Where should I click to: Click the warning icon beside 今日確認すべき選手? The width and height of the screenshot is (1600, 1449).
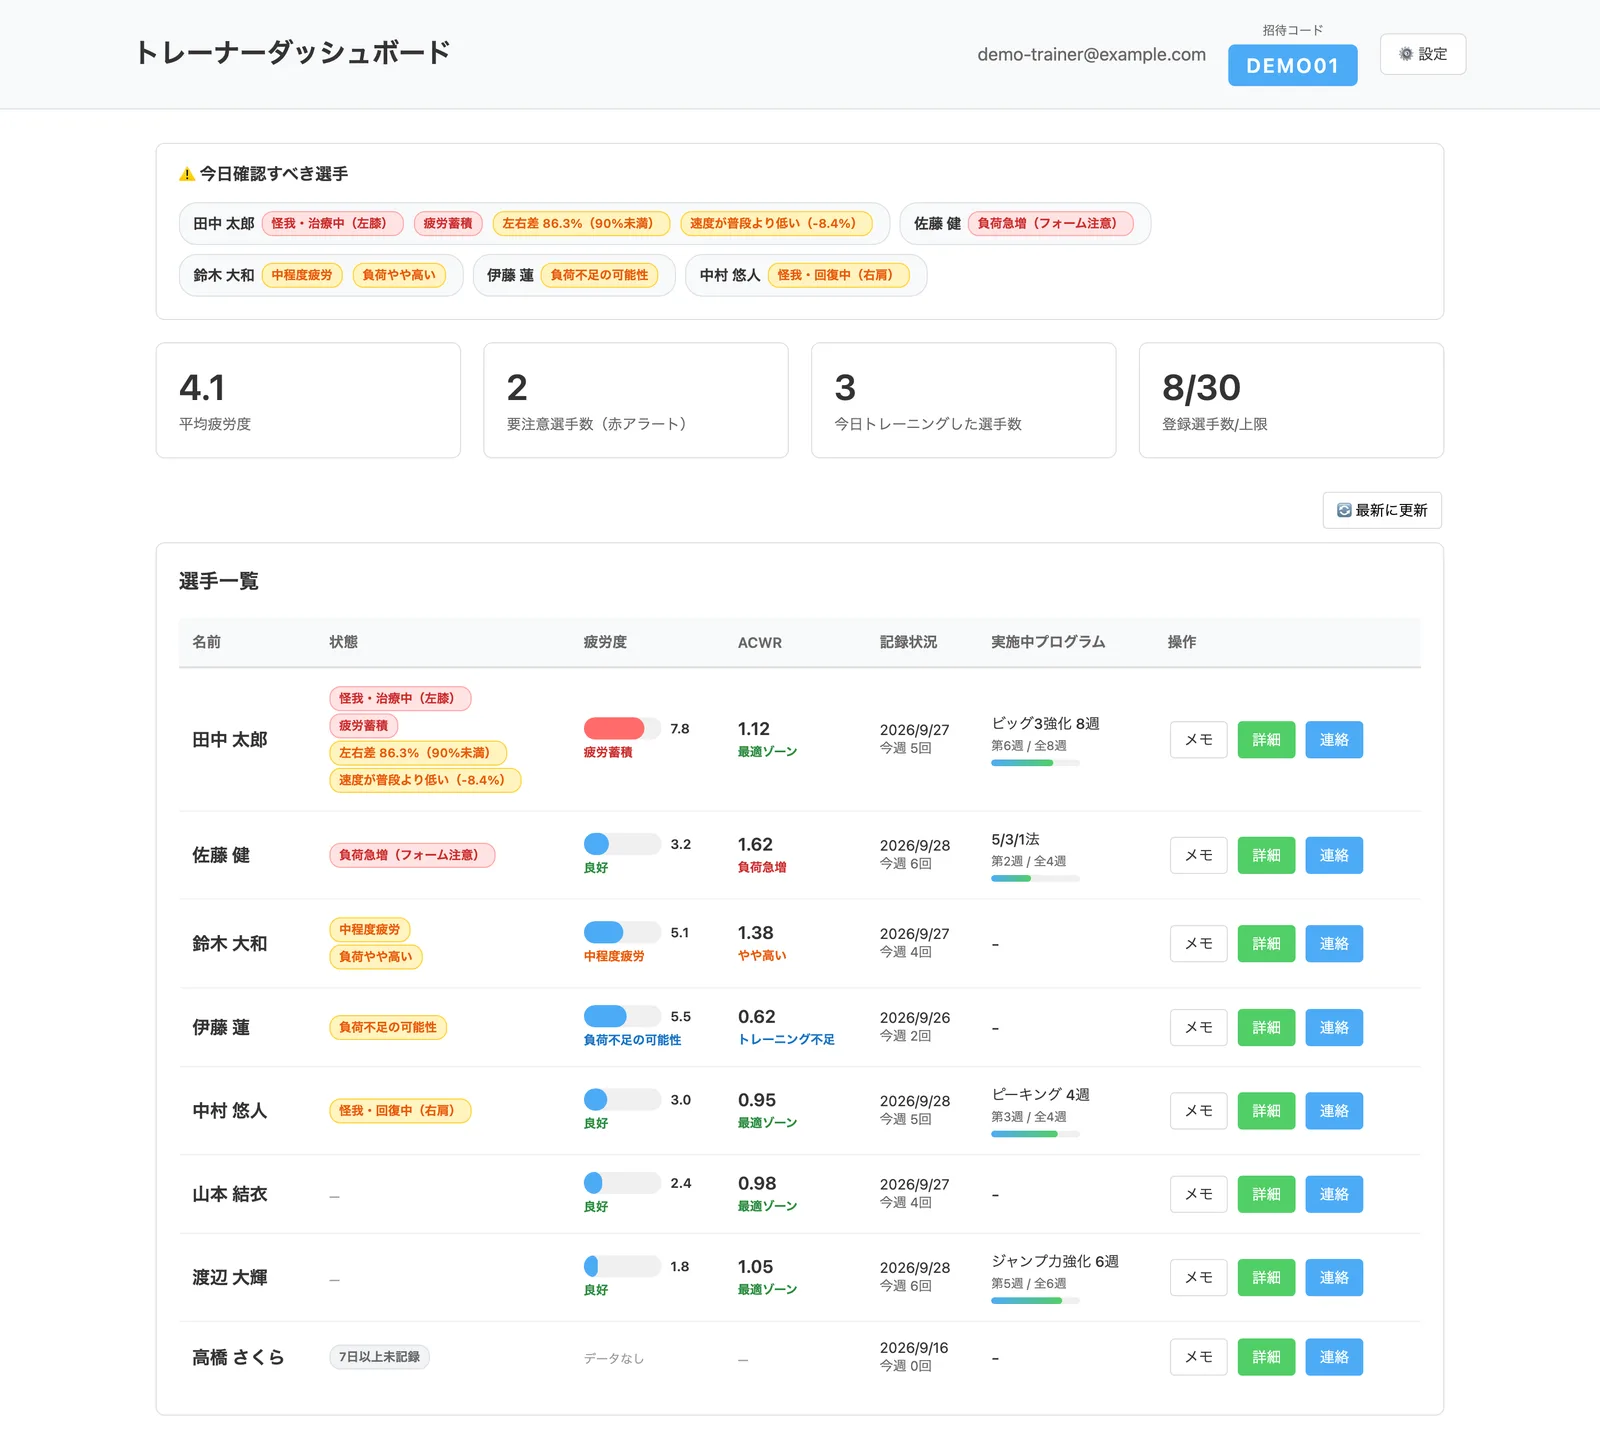(187, 174)
